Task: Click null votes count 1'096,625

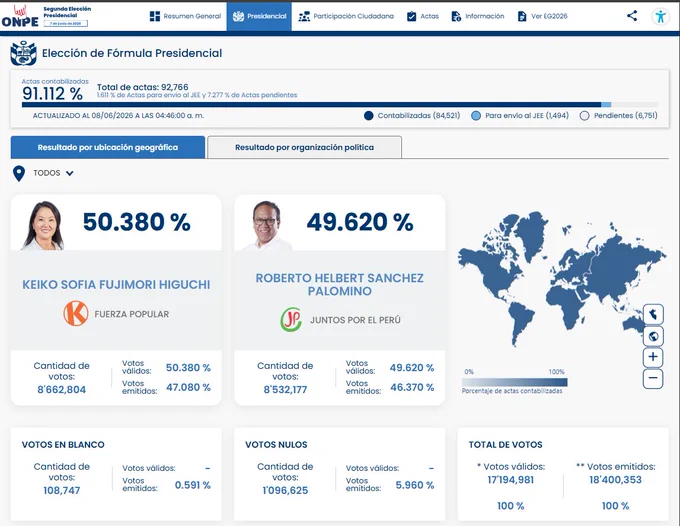Action: pos(285,490)
